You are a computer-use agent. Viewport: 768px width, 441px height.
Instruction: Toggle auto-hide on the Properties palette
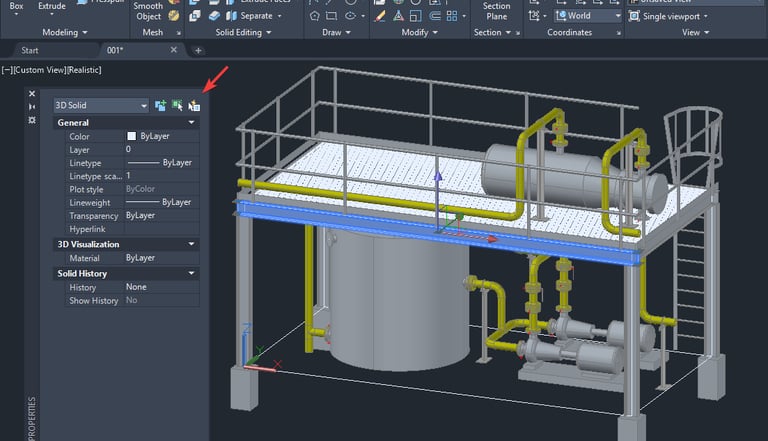pyautogui.click(x=32, y=106)
